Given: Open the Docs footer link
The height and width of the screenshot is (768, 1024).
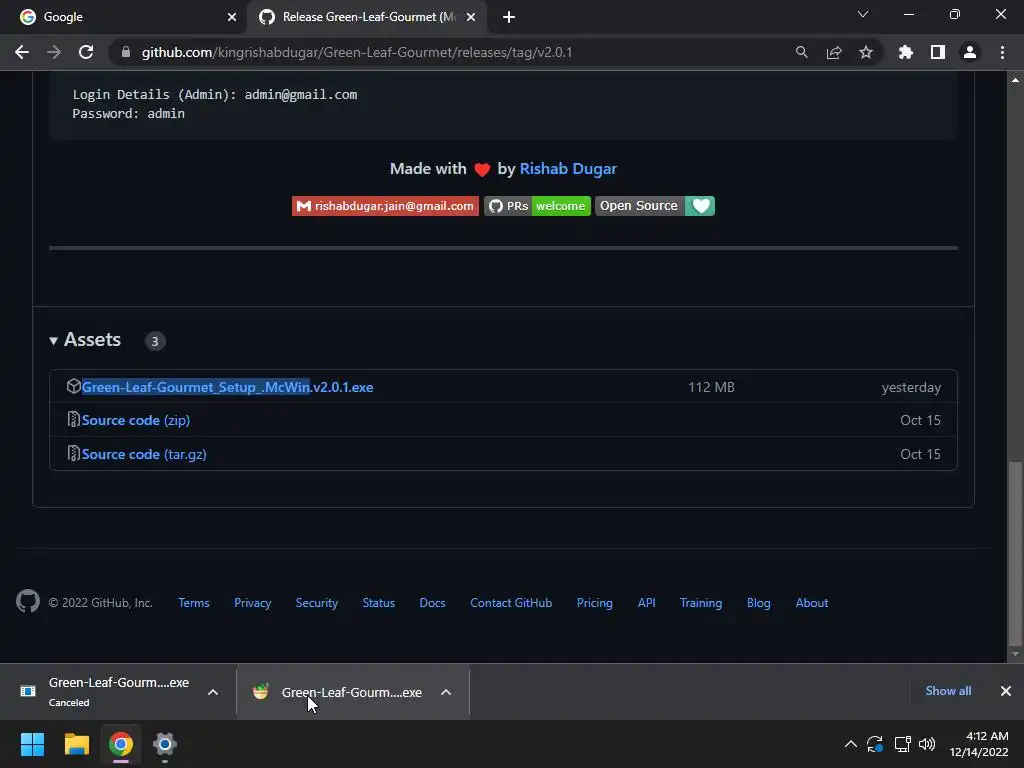Looking at the screenshot, I should pos(432,603).
